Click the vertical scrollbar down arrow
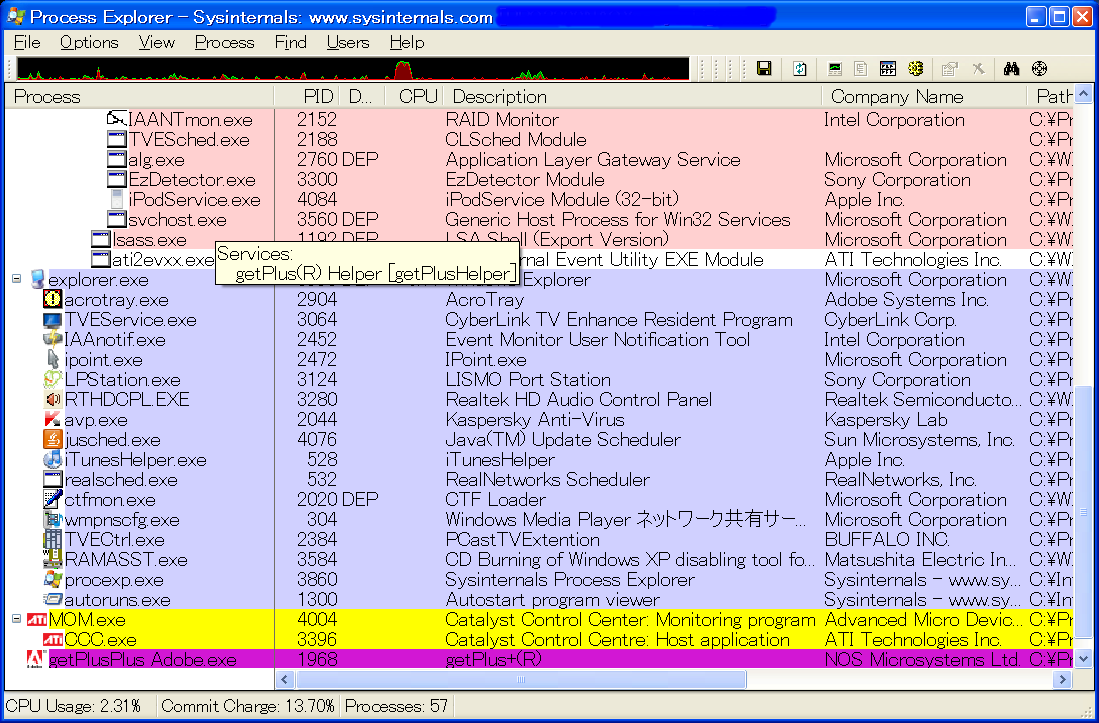The image size is (1099, 723). pos(1083,659)
